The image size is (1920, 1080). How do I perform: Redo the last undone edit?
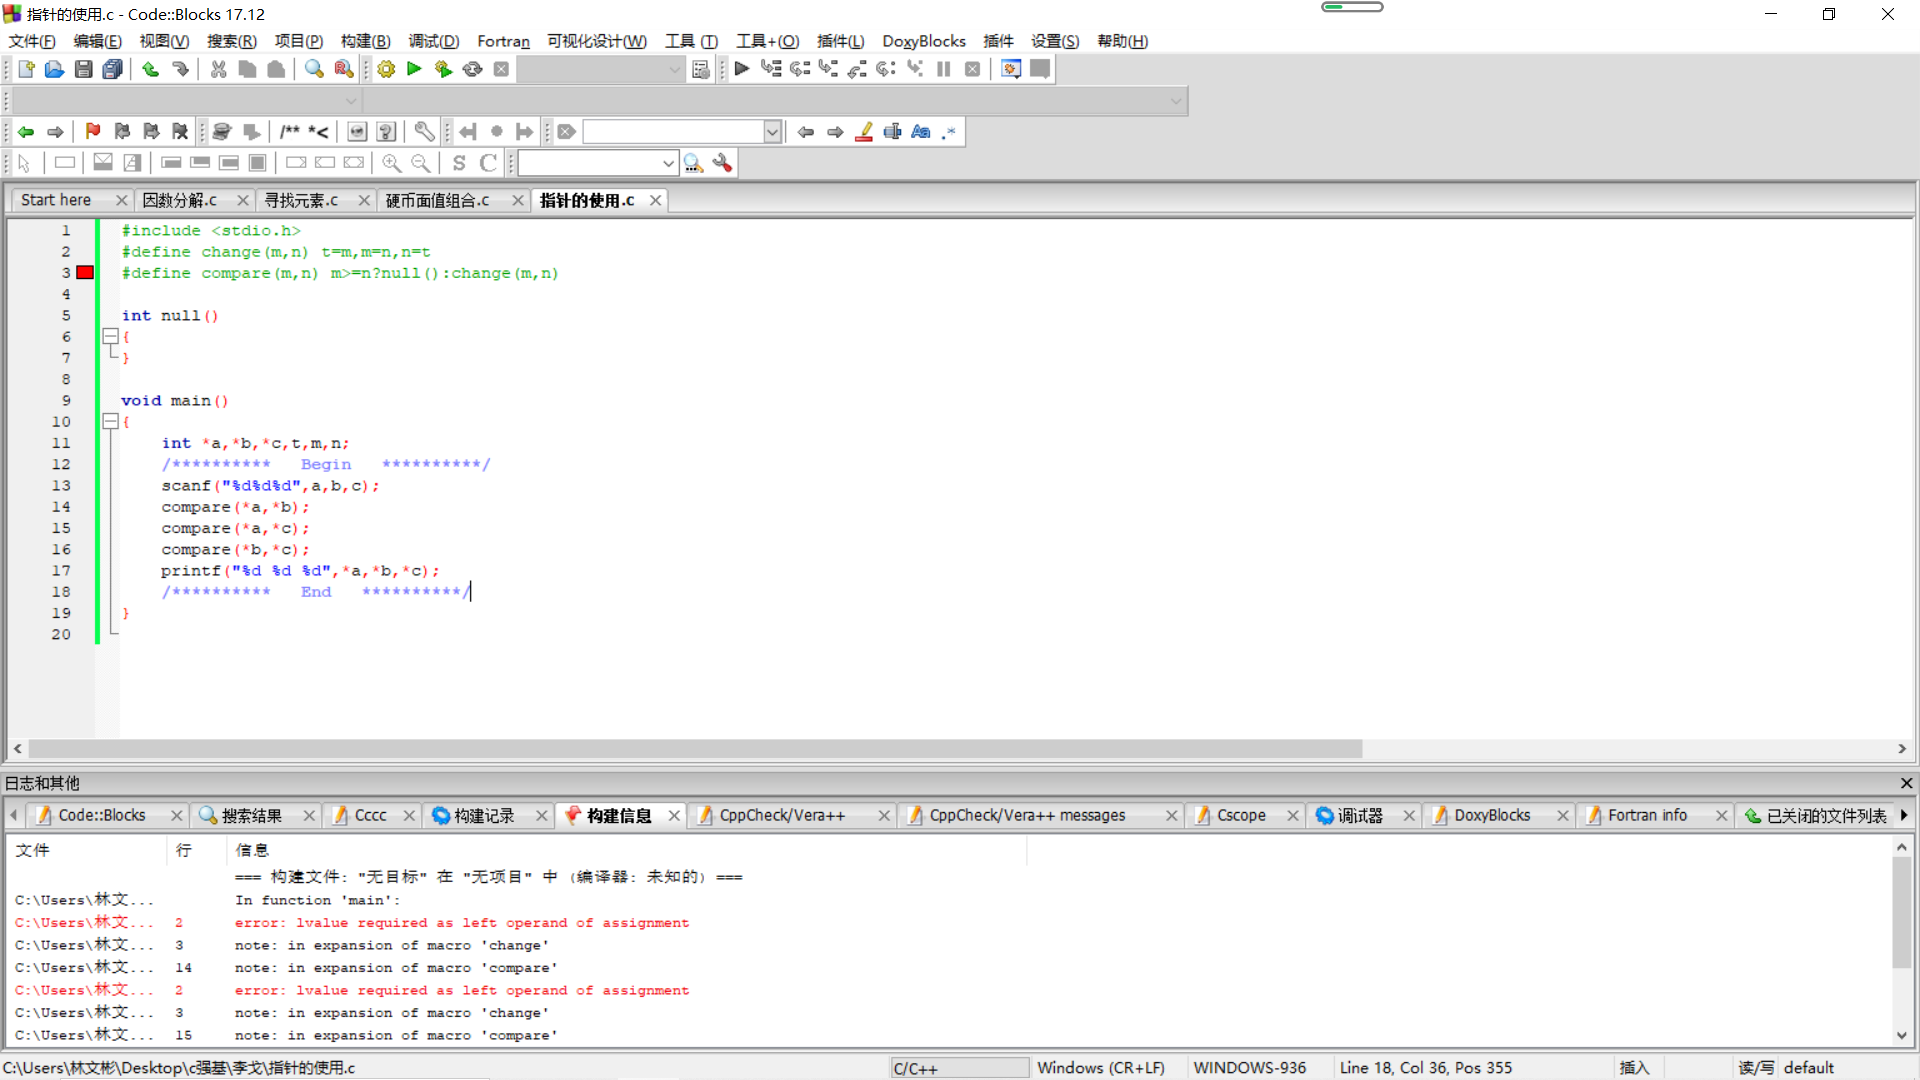[180, 69]
